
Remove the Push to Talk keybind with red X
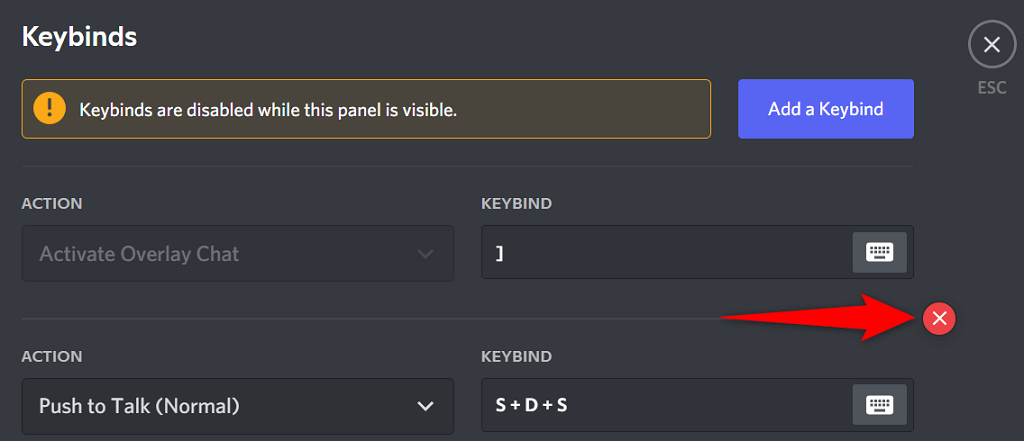939,318
